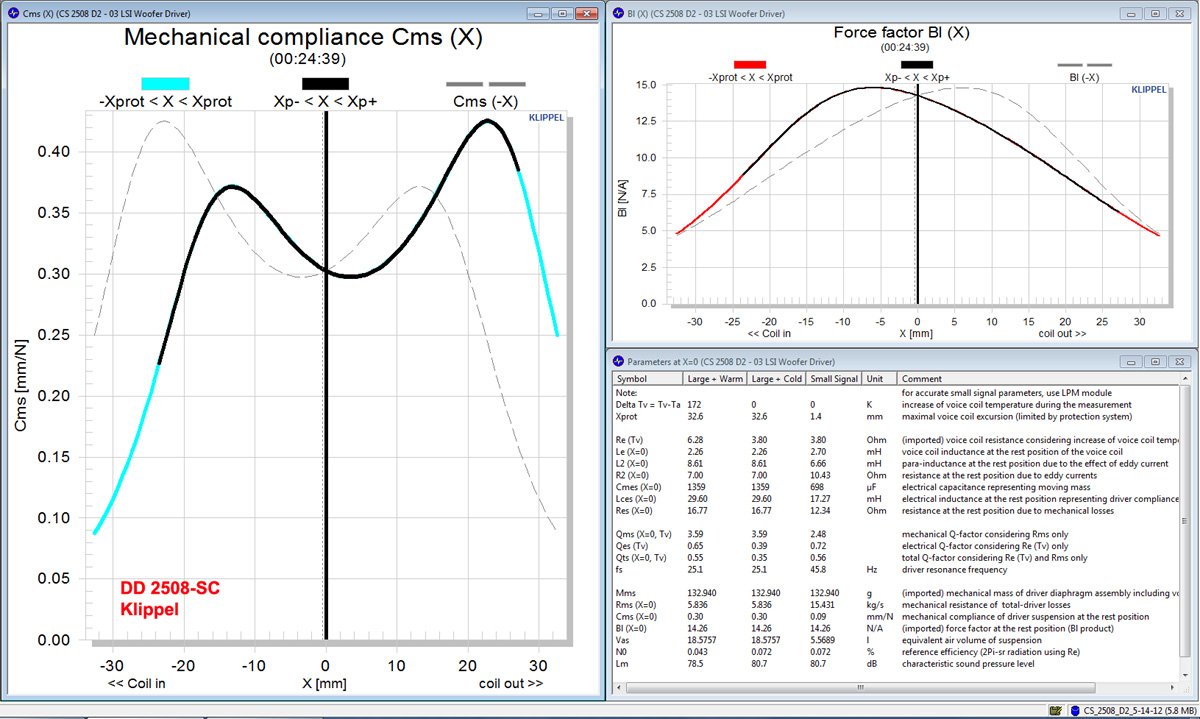Image resolution: width=1200 pixels, height=719 pixels.
Task: Close the Cms (X) chart window
Action: coord(585,13)
